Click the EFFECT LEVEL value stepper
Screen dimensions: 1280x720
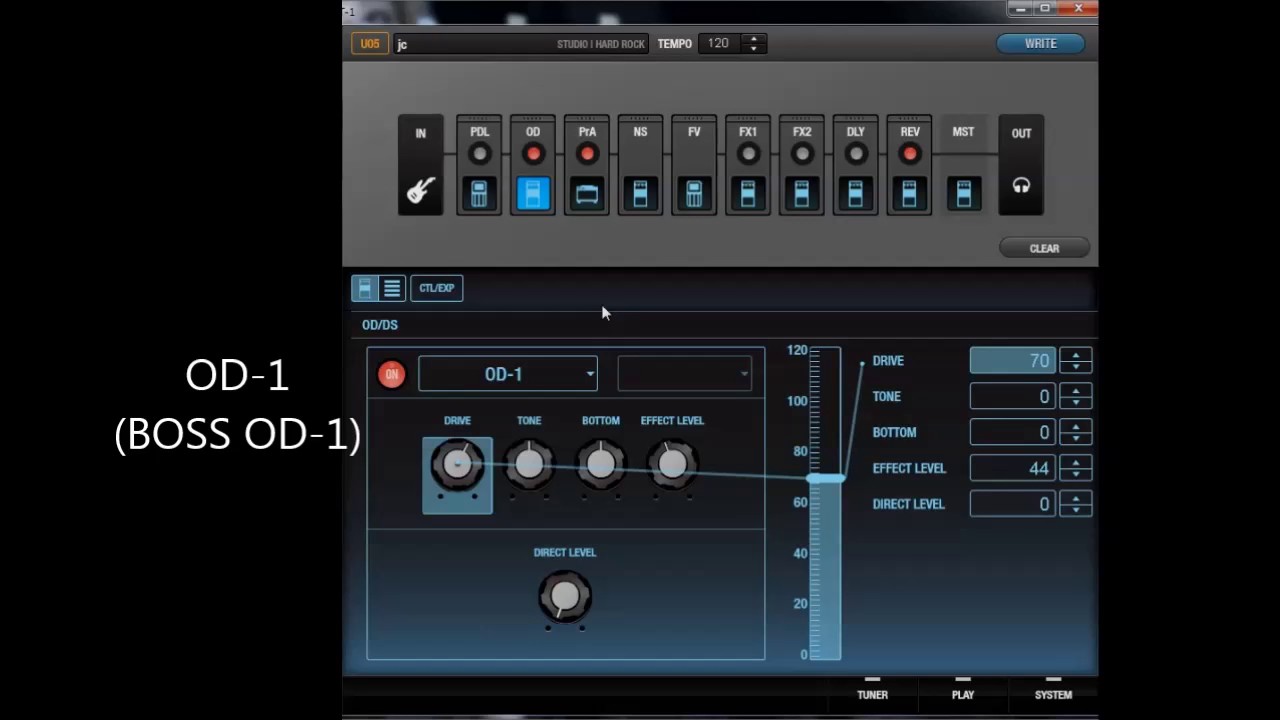1076,468
